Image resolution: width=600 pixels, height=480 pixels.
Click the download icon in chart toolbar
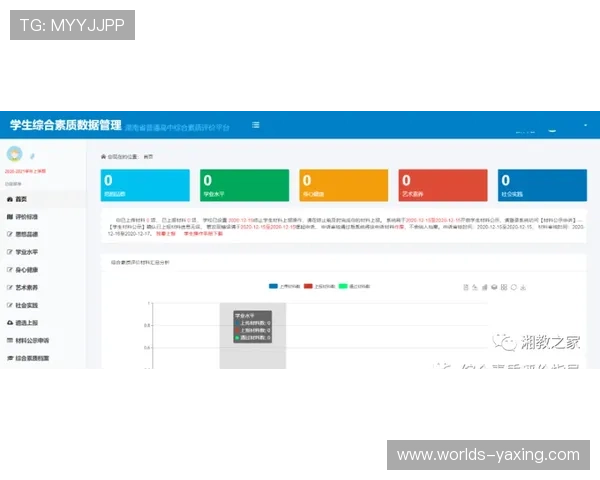(524, 288)
